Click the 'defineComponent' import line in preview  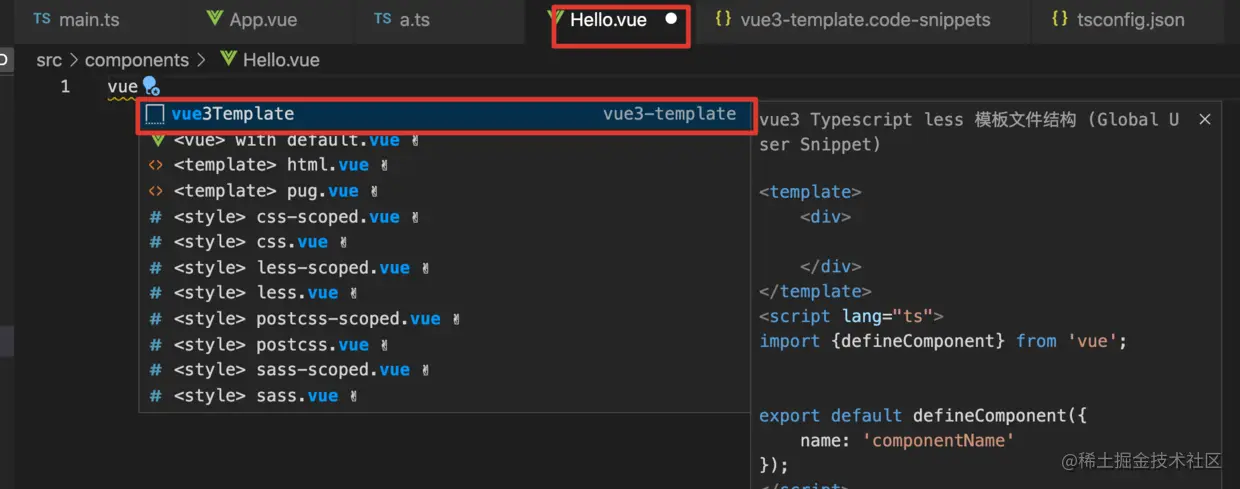coord(943,341)
